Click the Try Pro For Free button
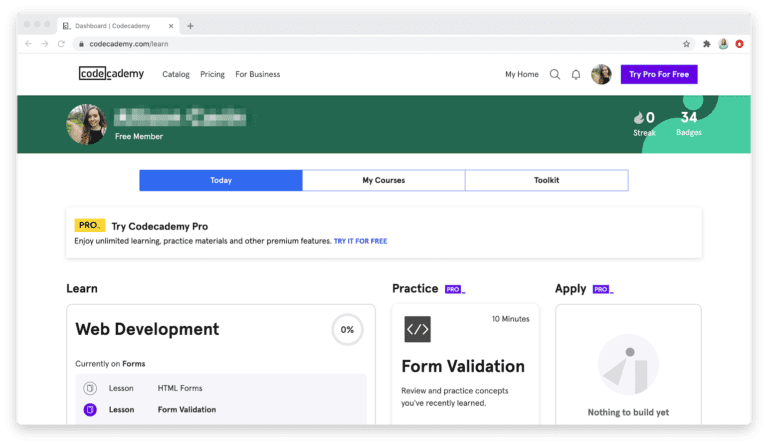Screen dimensions: 768x446 (659, 74)
